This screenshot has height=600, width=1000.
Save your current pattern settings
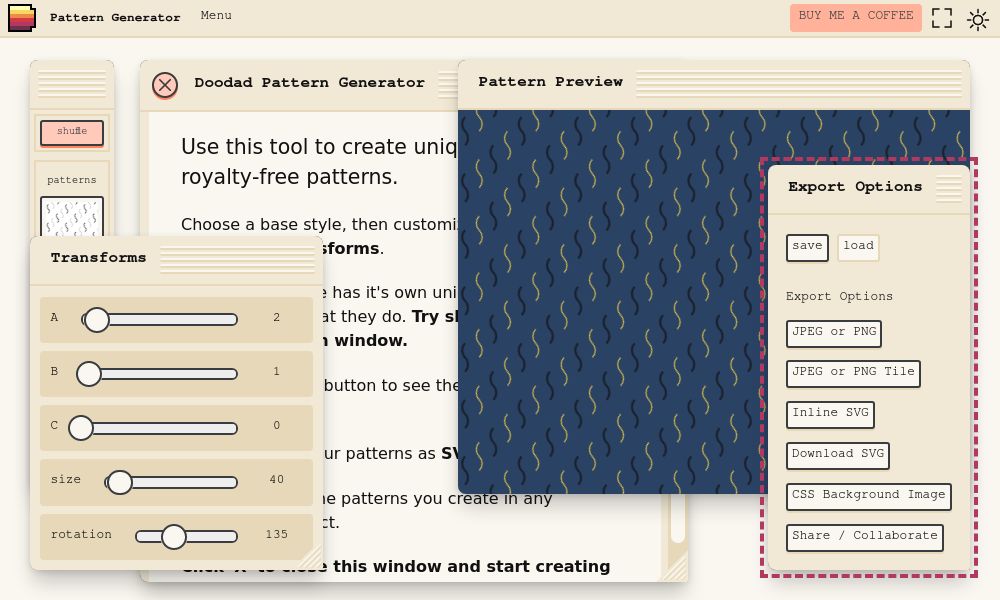tap(807, 247)
